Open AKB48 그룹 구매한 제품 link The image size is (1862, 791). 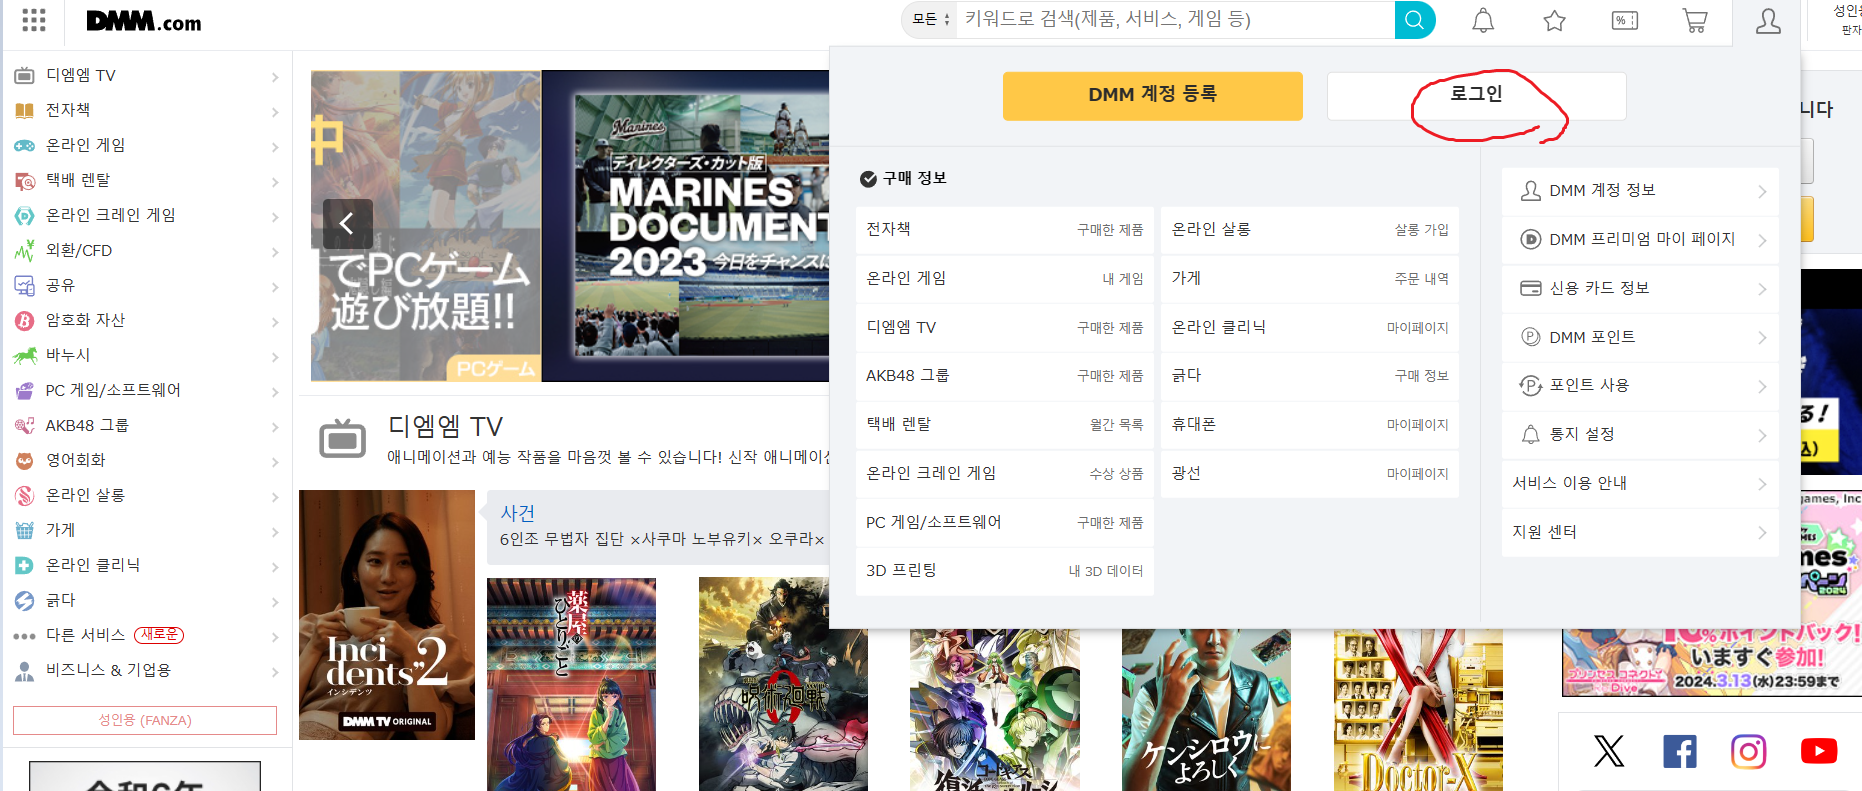(x=1005, y=376)
